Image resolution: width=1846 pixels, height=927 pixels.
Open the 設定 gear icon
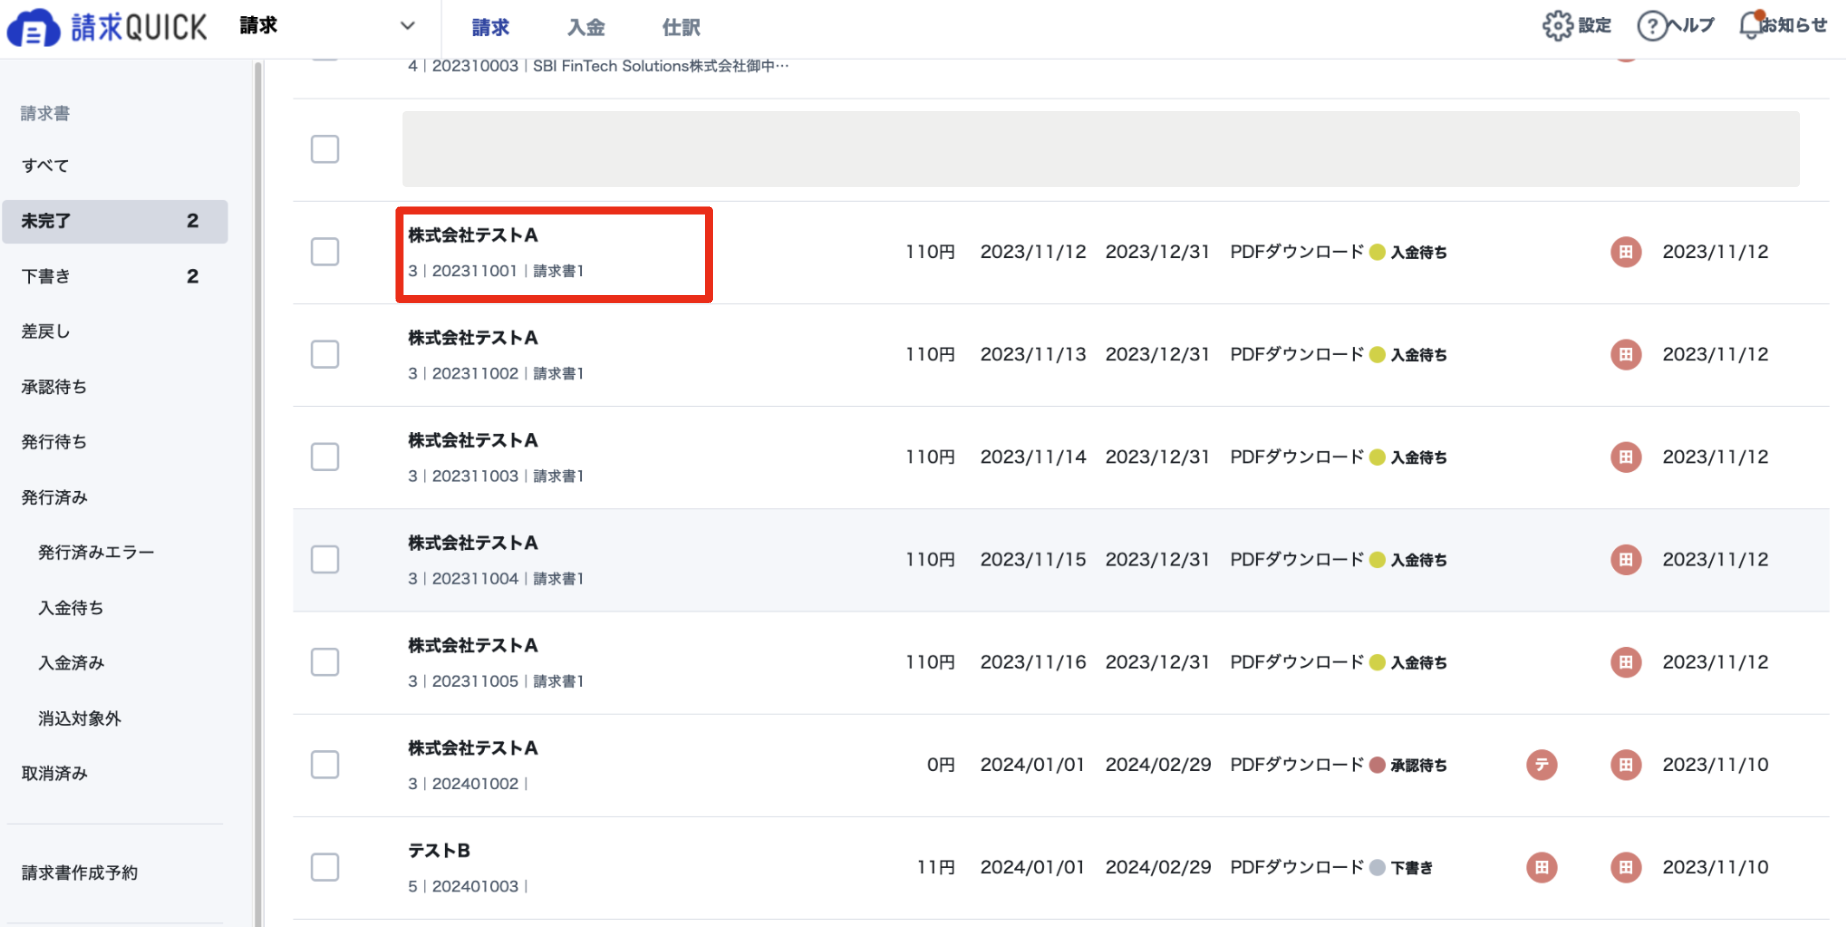point(1557,26)
